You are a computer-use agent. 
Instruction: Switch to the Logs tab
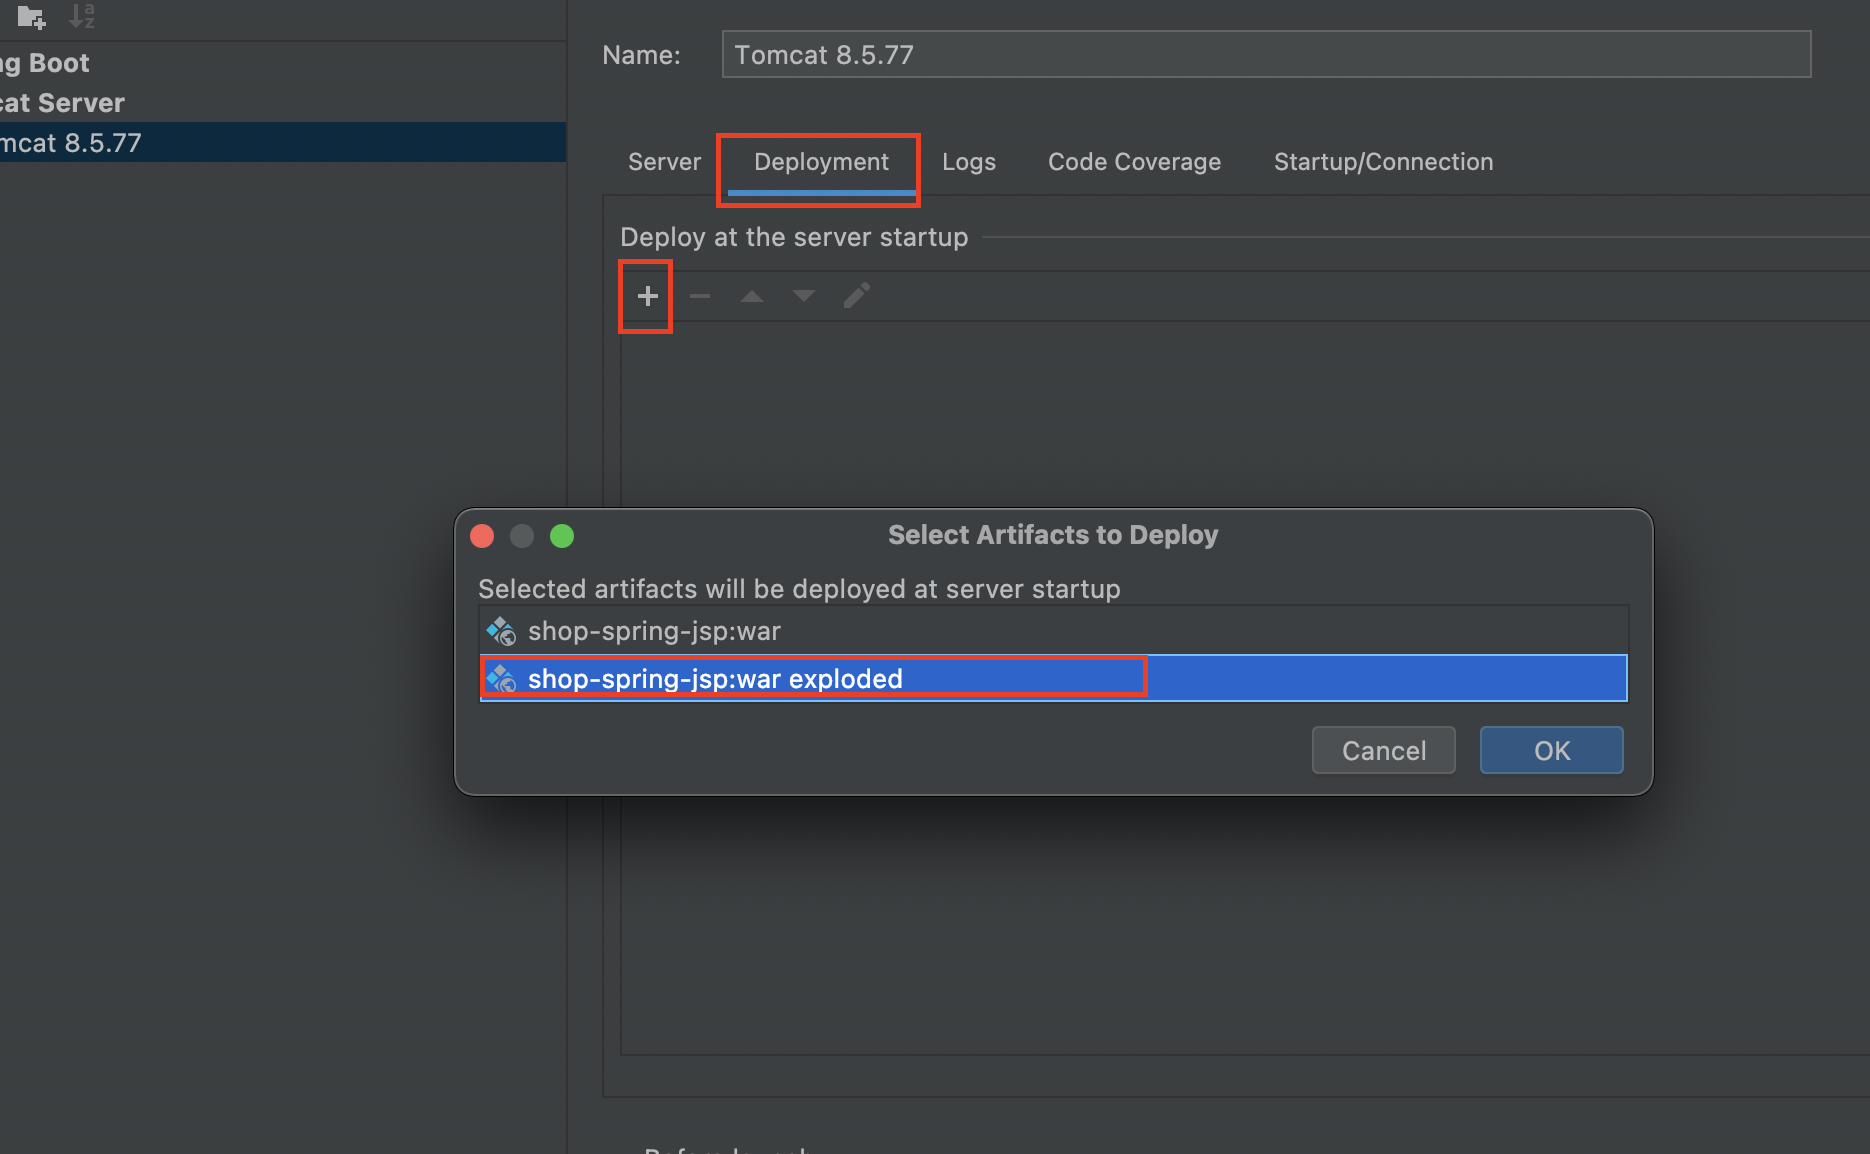coord(969,162)
